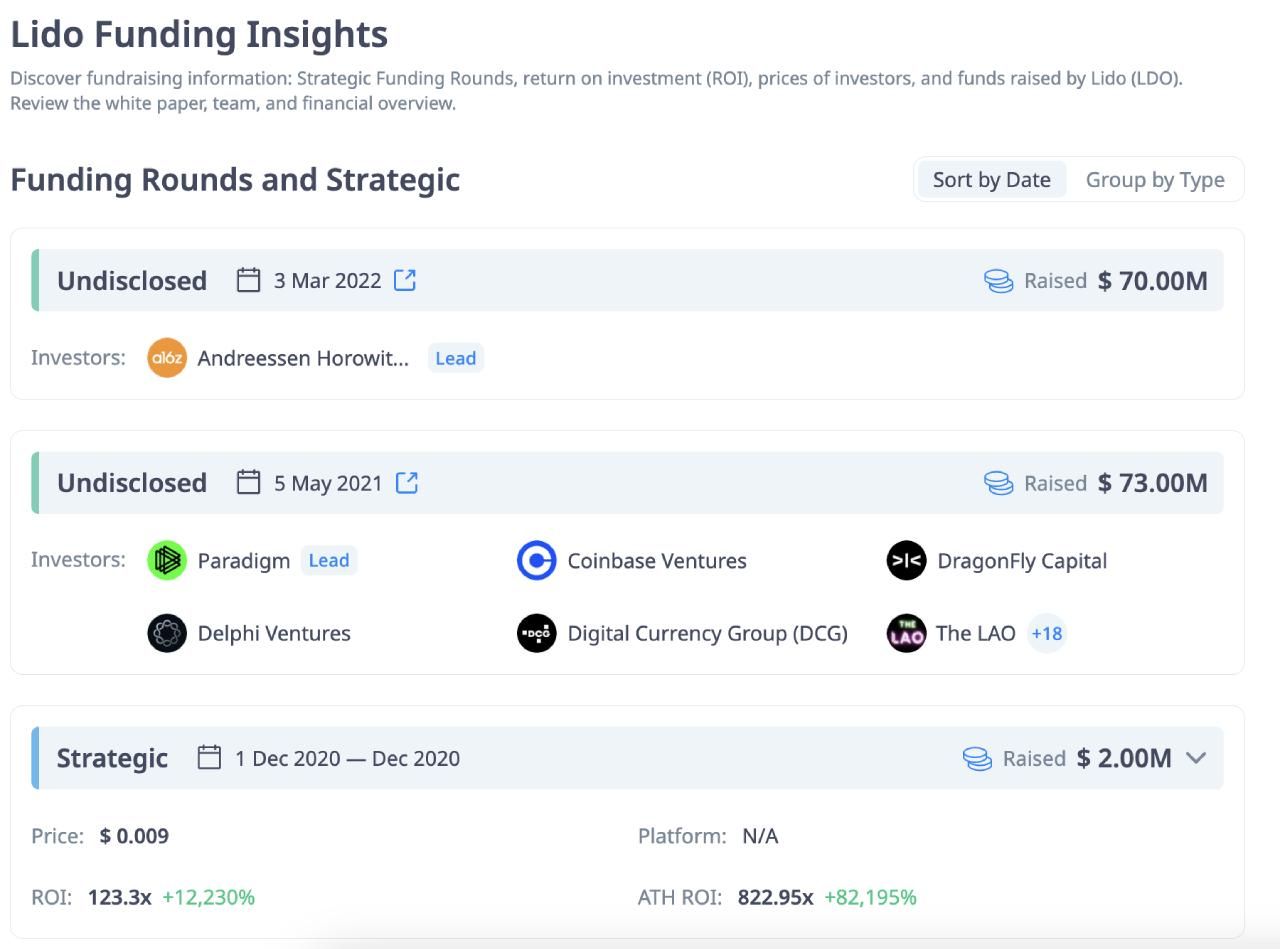Click the Andreessen Horowitz a16z logo
Screen dimensions: 1280x949
point(167,358)
